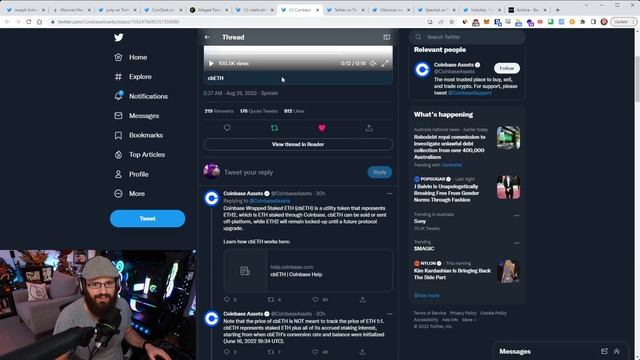Open the 219 Retweets list
Viewport: 640px width, 360px height.
pyautogui.click(x=219, y=111)
